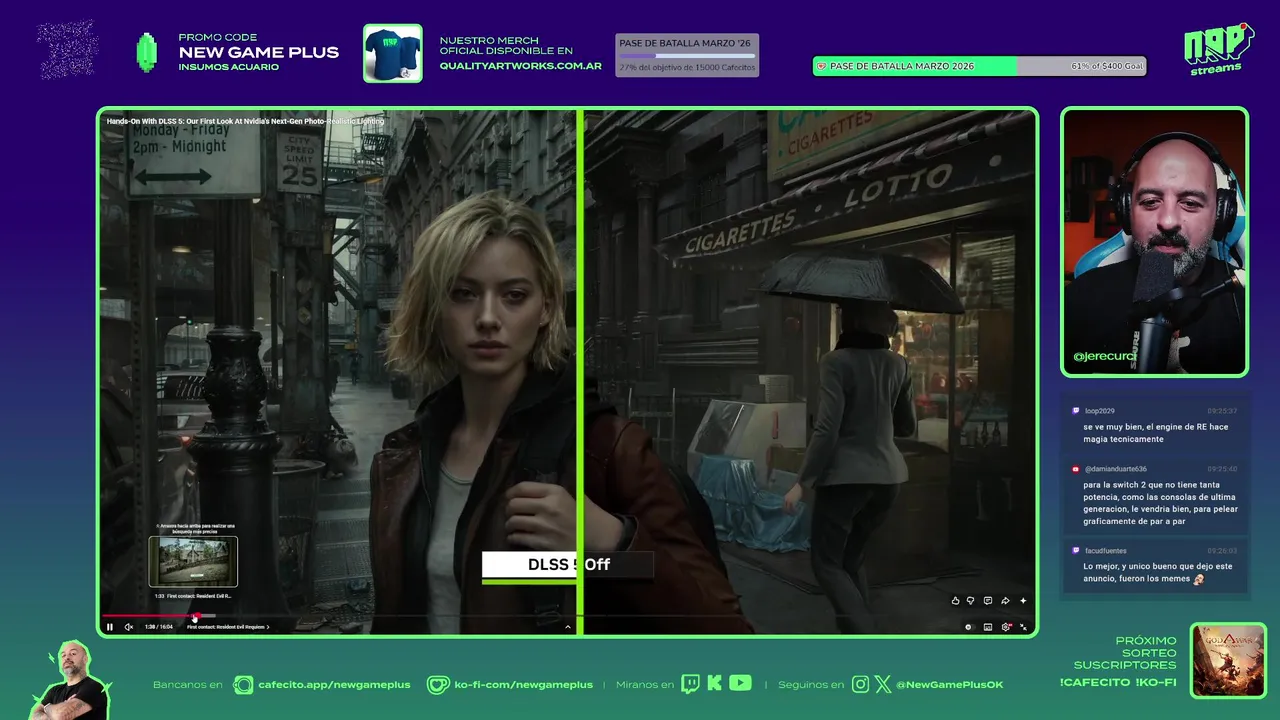The width and height of the screenshot is (1280, 720).
Task: Click the red video progress bar
Action: [x=150, y=616]
